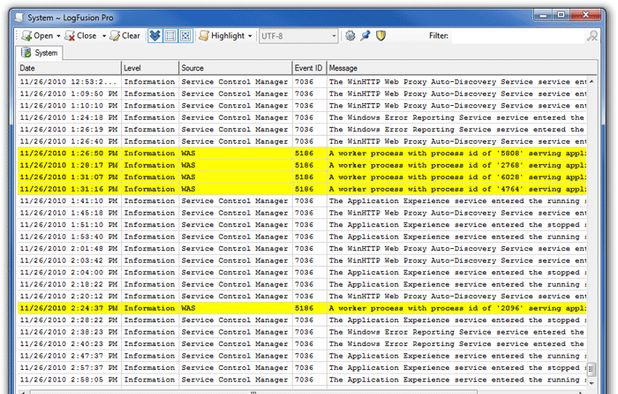Click Information level in 2:58:05 PM row
This screenshot has height=394, width=618.
click(149, 380)
